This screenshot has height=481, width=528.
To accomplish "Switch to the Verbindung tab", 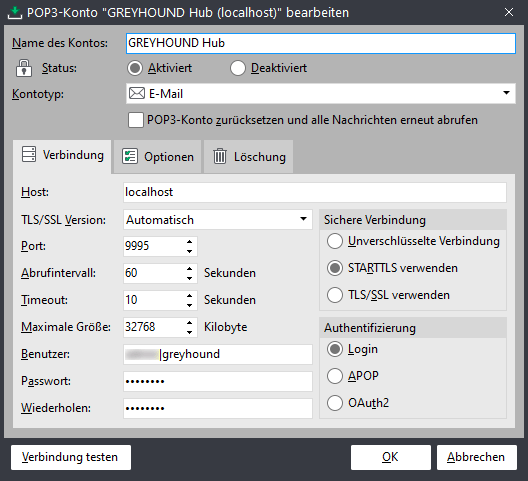I will coord(62,156).
